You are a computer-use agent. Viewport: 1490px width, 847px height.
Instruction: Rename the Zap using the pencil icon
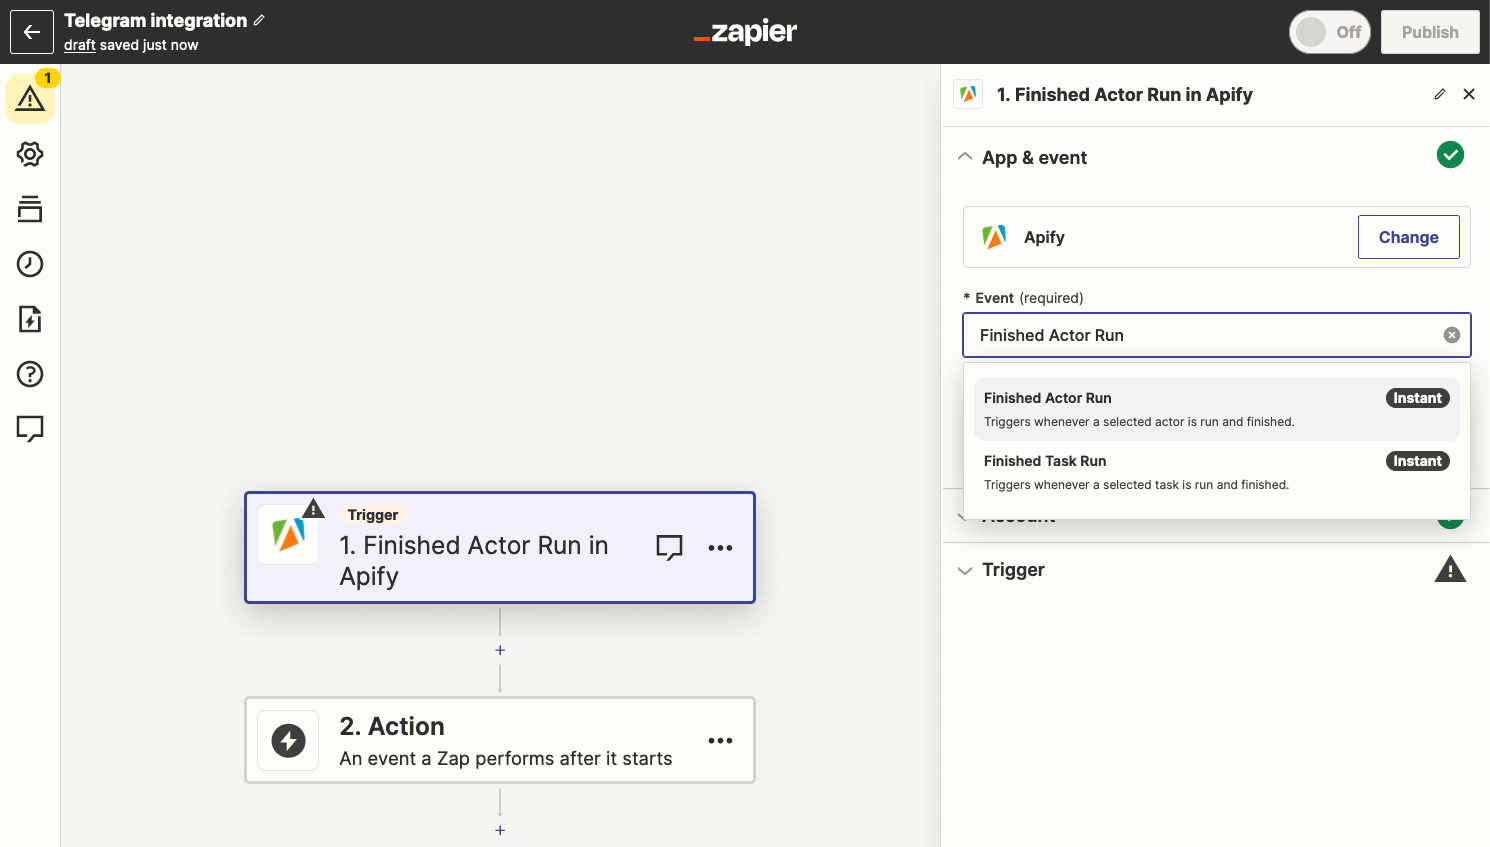coord(257,20)
